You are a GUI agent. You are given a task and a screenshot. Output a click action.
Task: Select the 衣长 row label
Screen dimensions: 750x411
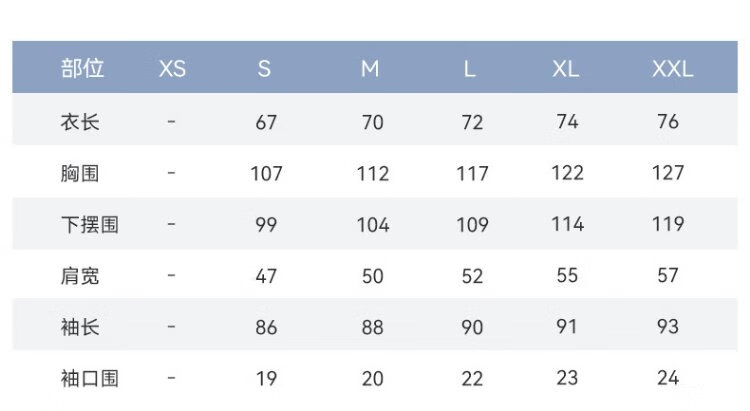pyautogui.click(x=80, y=122)
